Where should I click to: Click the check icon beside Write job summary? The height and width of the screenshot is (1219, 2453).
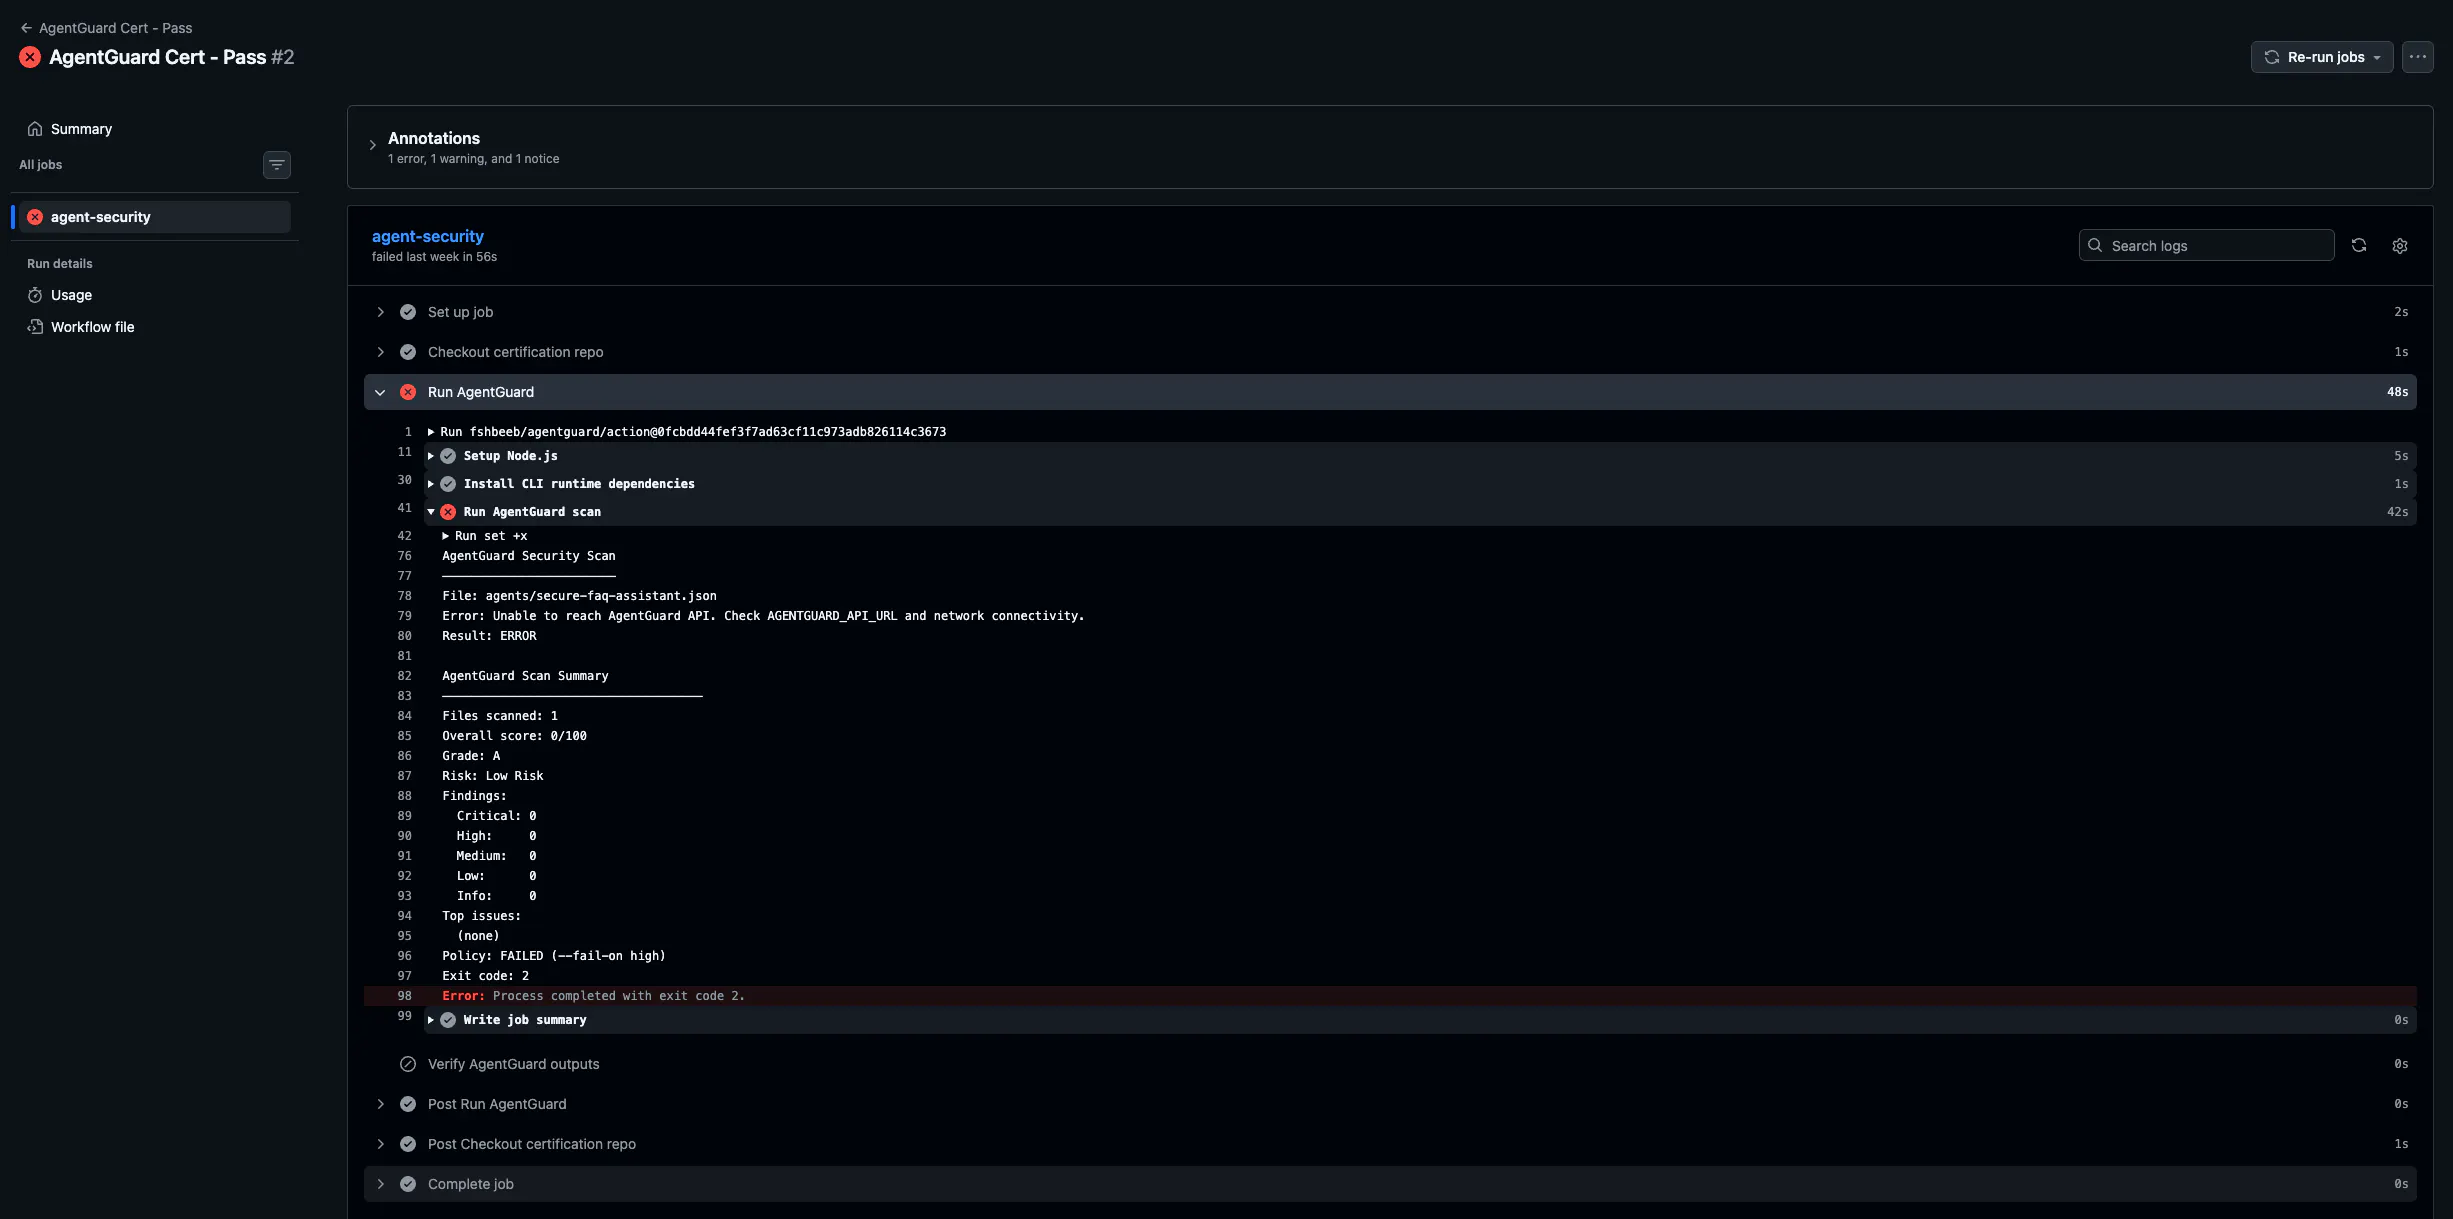click(448, 1020)
